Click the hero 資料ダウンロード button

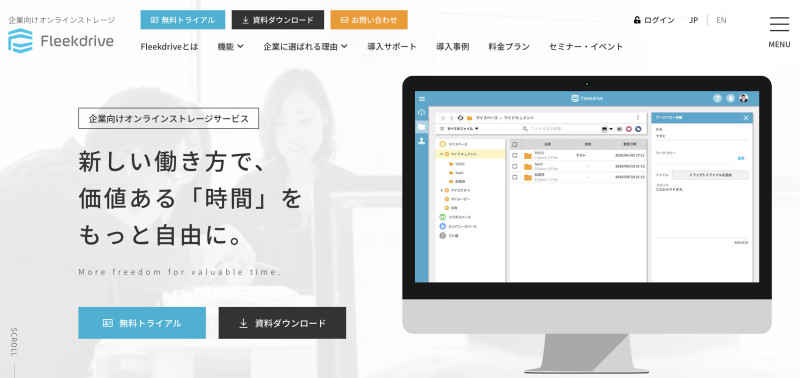pos(282,323)
